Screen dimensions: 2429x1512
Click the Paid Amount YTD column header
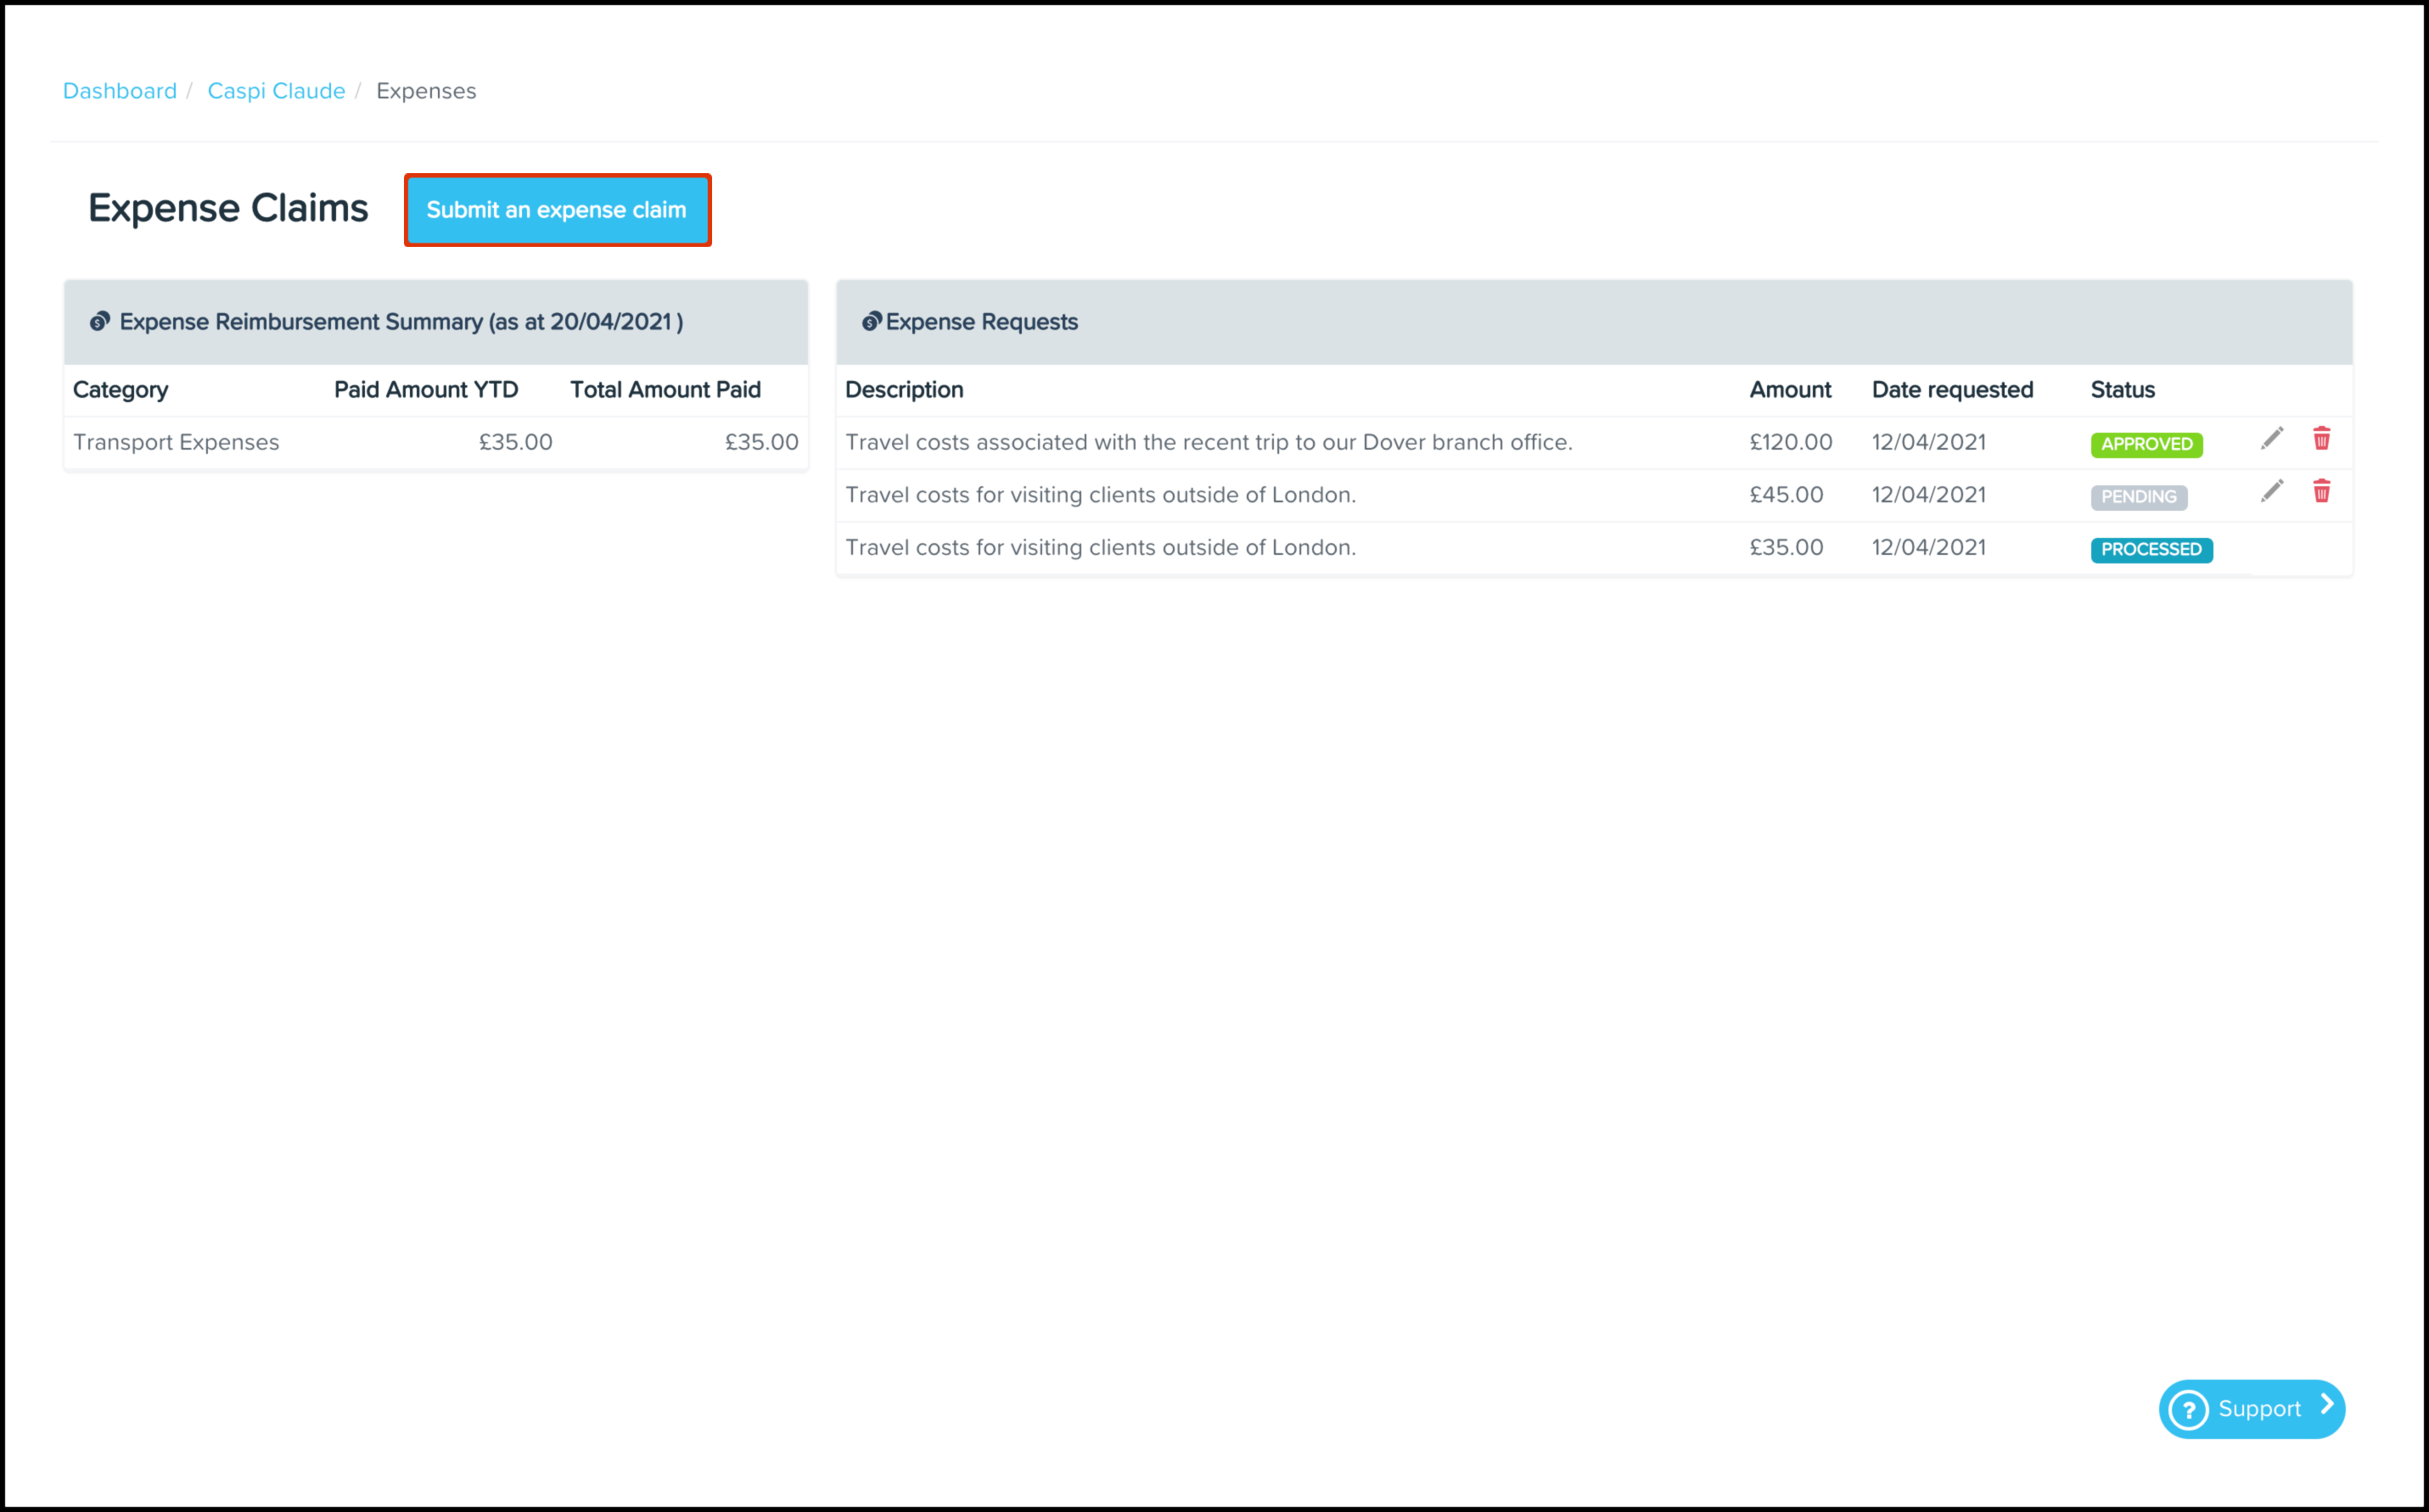tap(426, 390)
